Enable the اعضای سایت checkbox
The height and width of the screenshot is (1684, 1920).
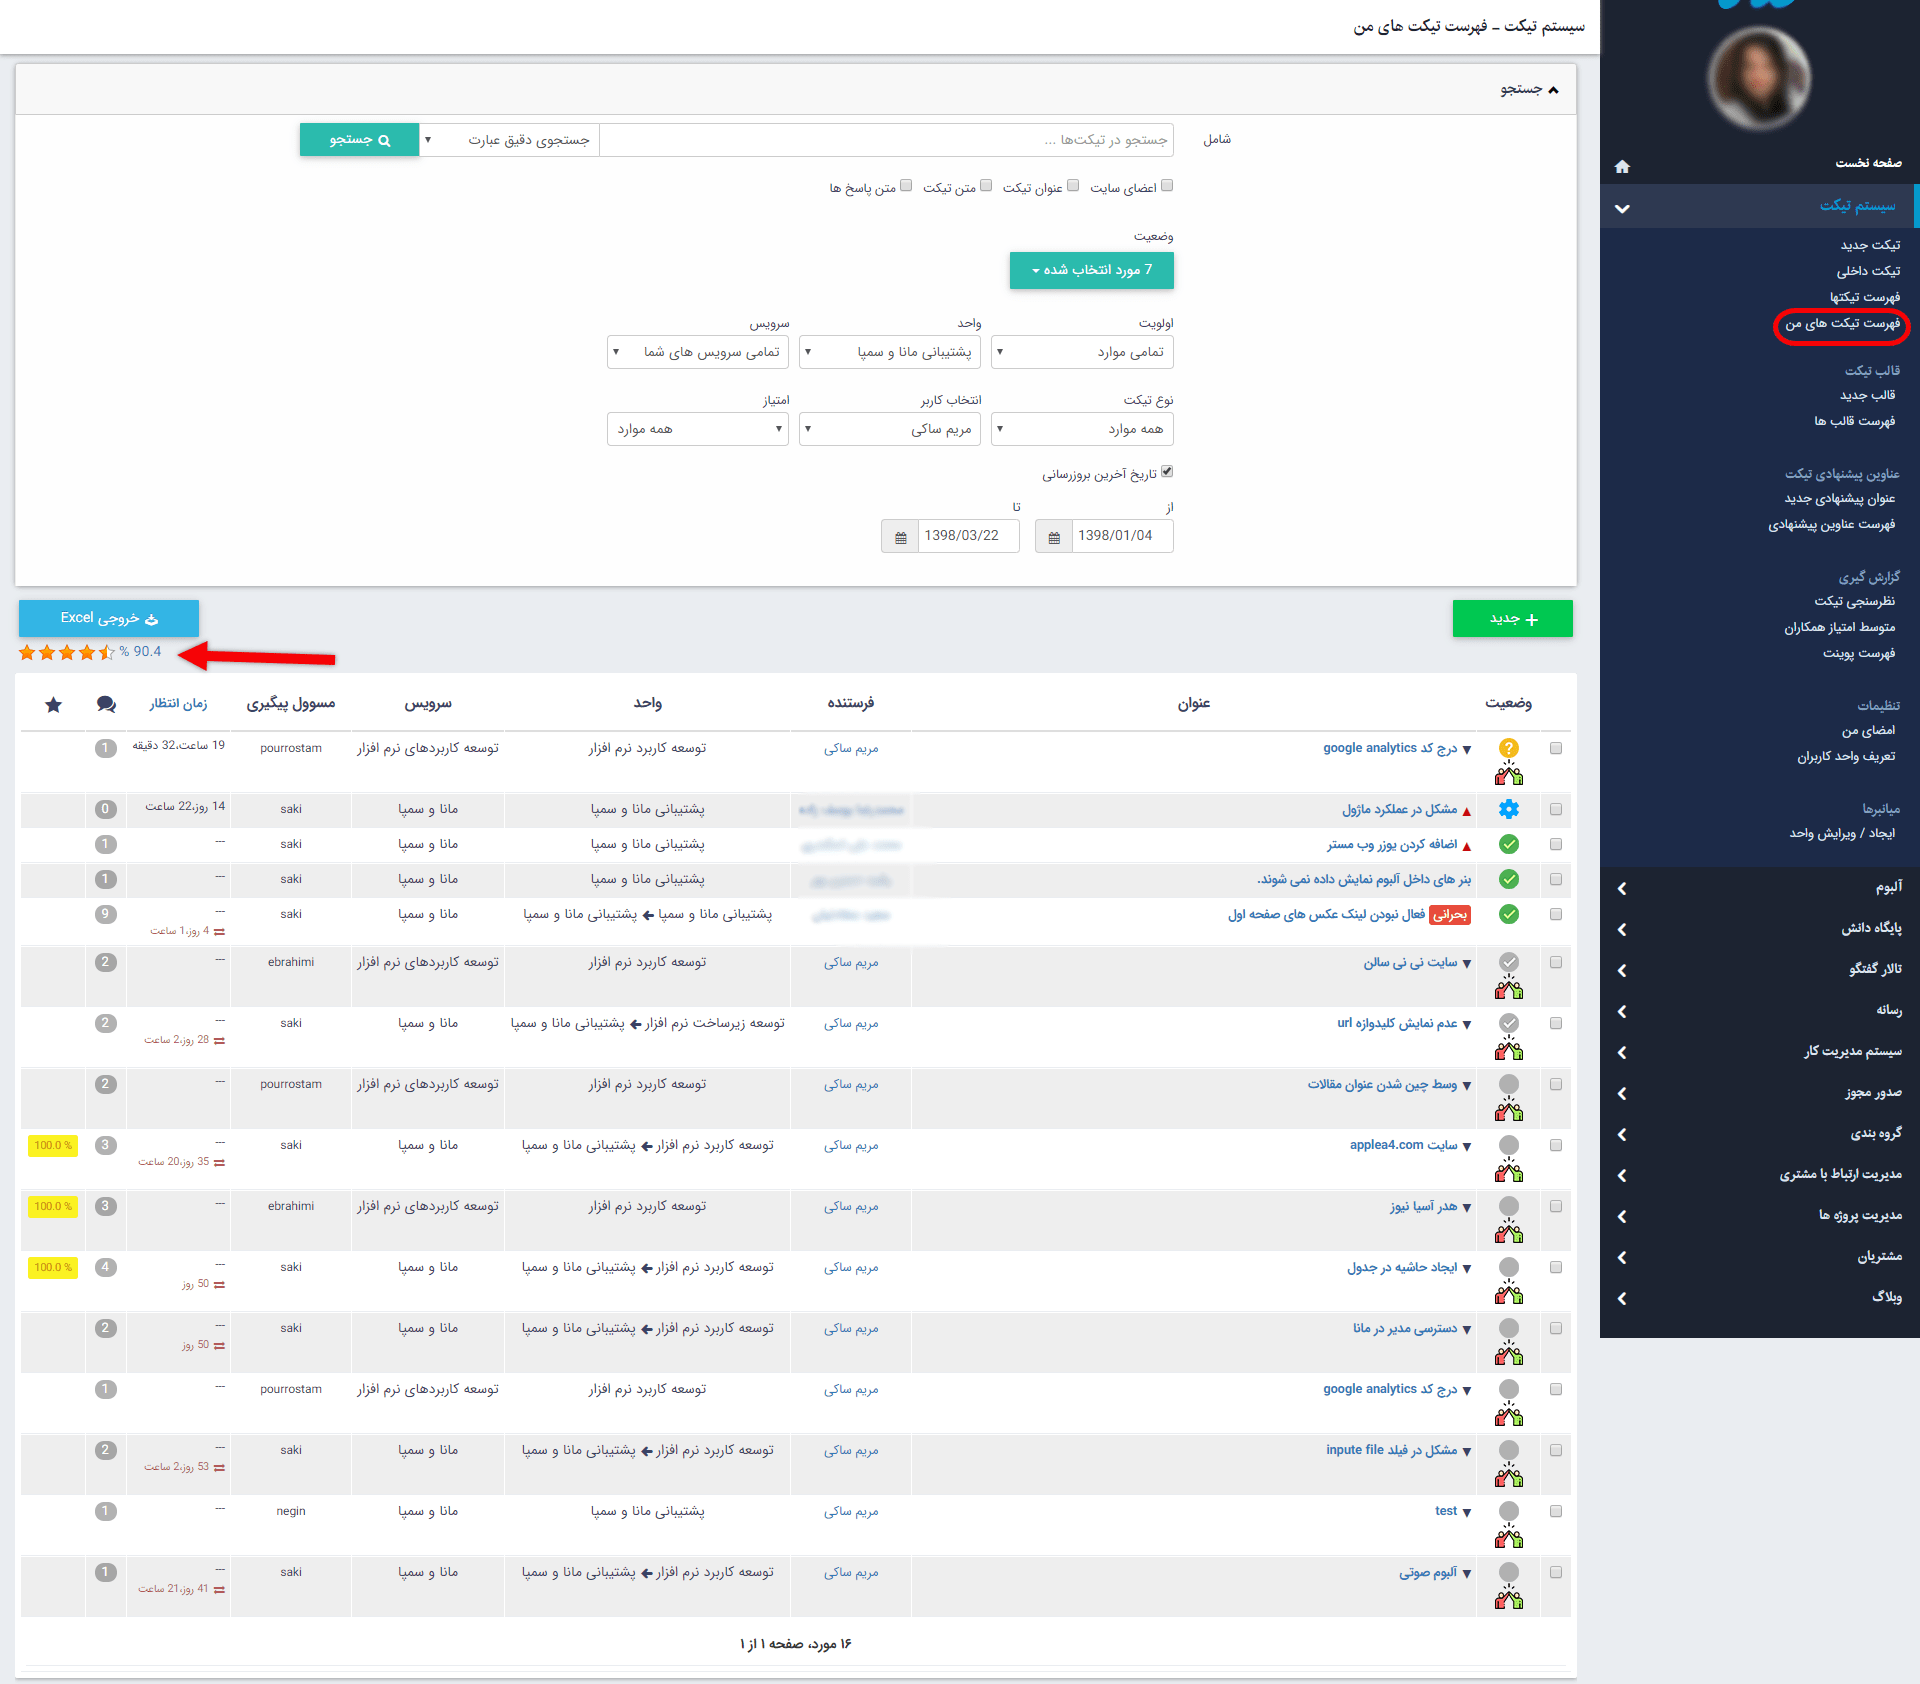tap(1167, 186)
